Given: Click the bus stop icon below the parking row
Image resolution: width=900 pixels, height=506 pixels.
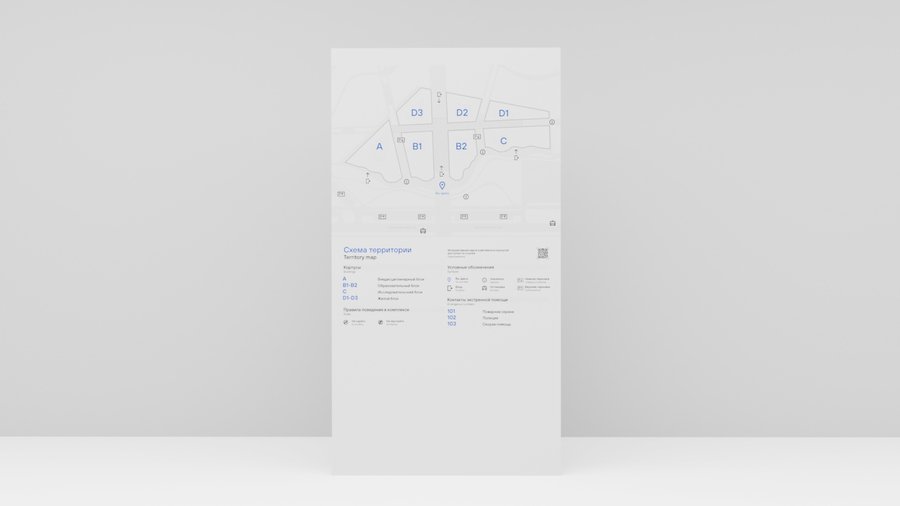Looking at the screenshot, I should (423, 231).
